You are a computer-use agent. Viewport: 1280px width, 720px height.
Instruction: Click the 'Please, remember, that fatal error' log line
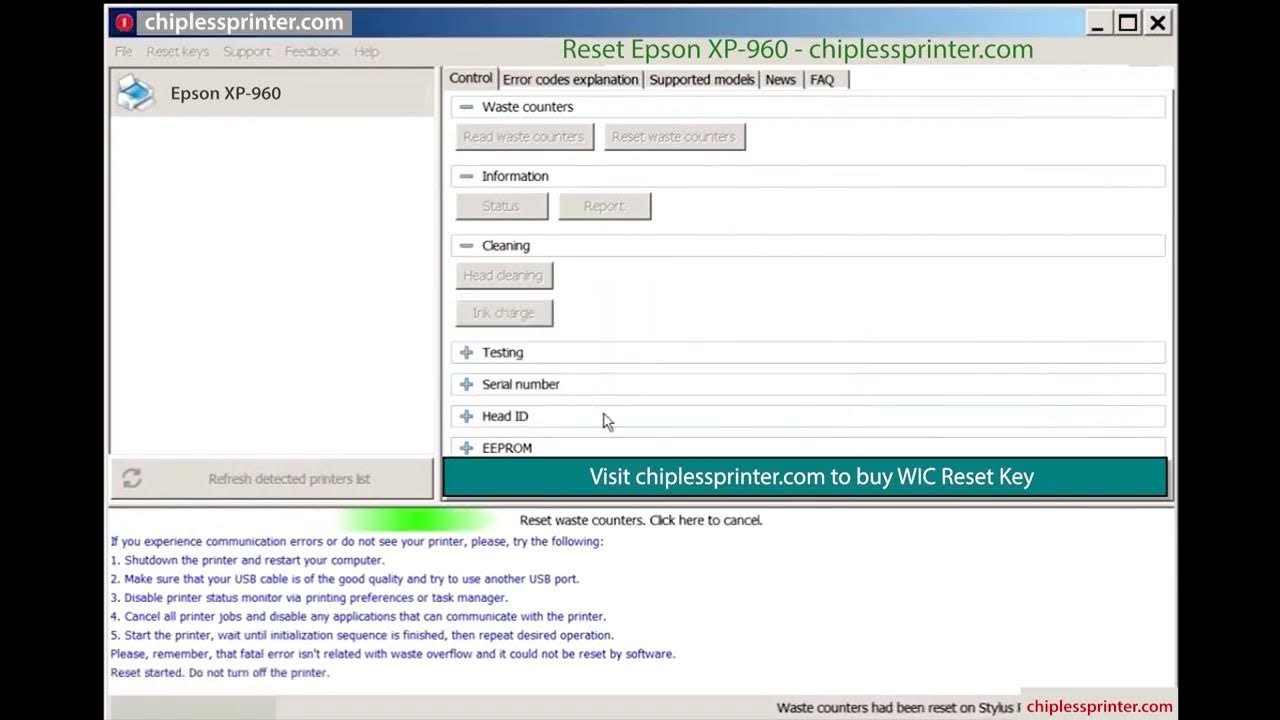tap(393, 654)
